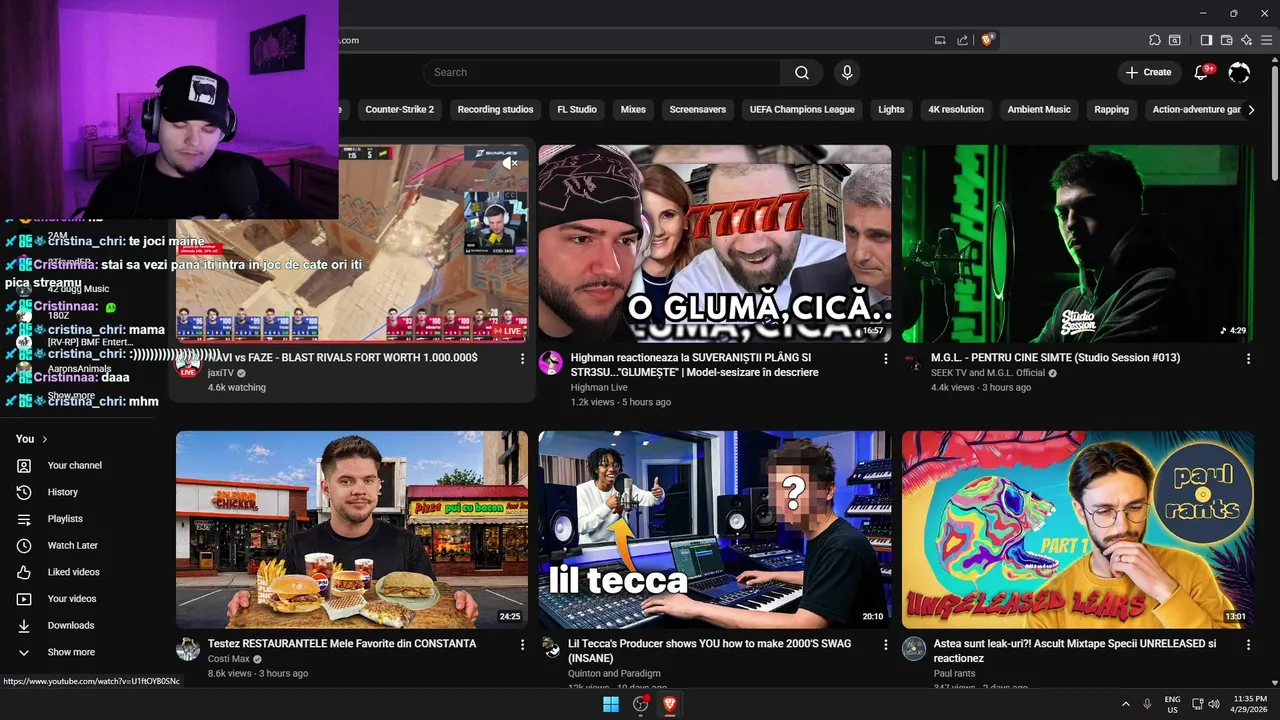Click the Brave Shields lion icon in address bar
Viewport: 1280px width, 720px height.
tap(988, 40)
